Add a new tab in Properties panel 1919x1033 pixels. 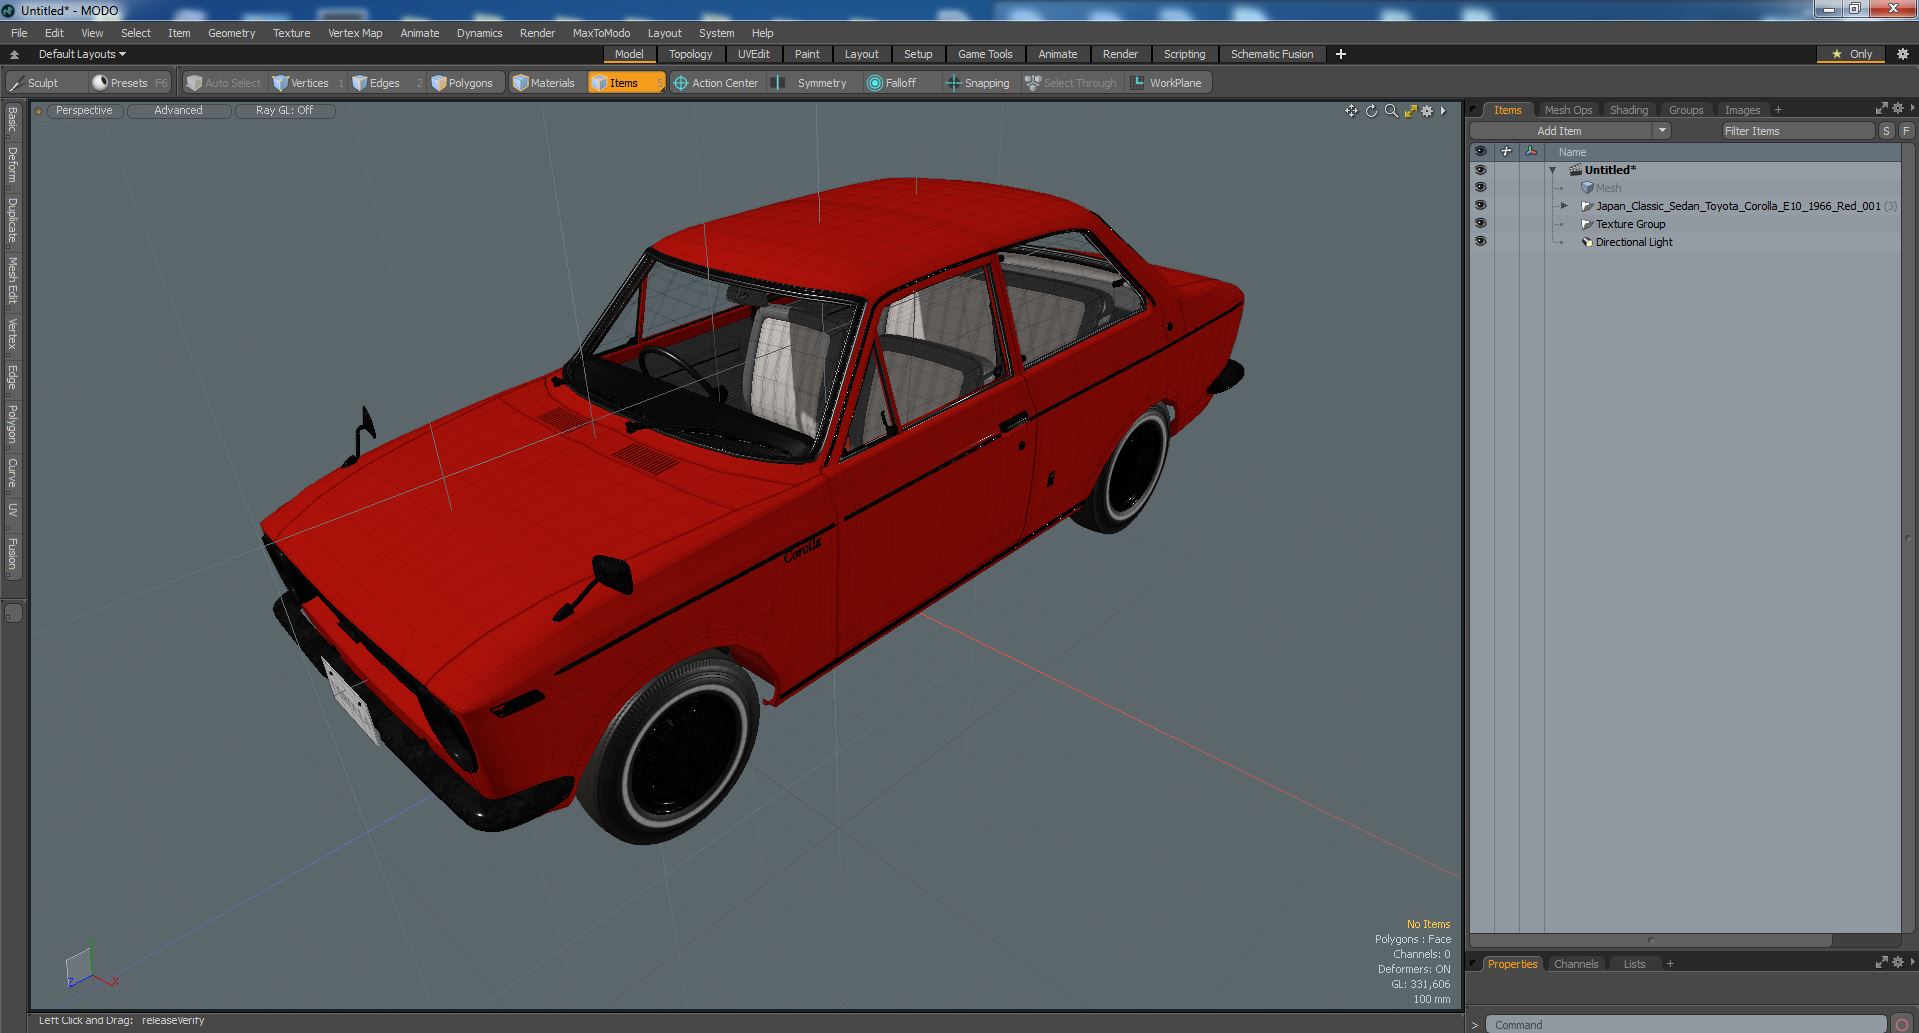pyautogui.click(x=1670, y=964)
